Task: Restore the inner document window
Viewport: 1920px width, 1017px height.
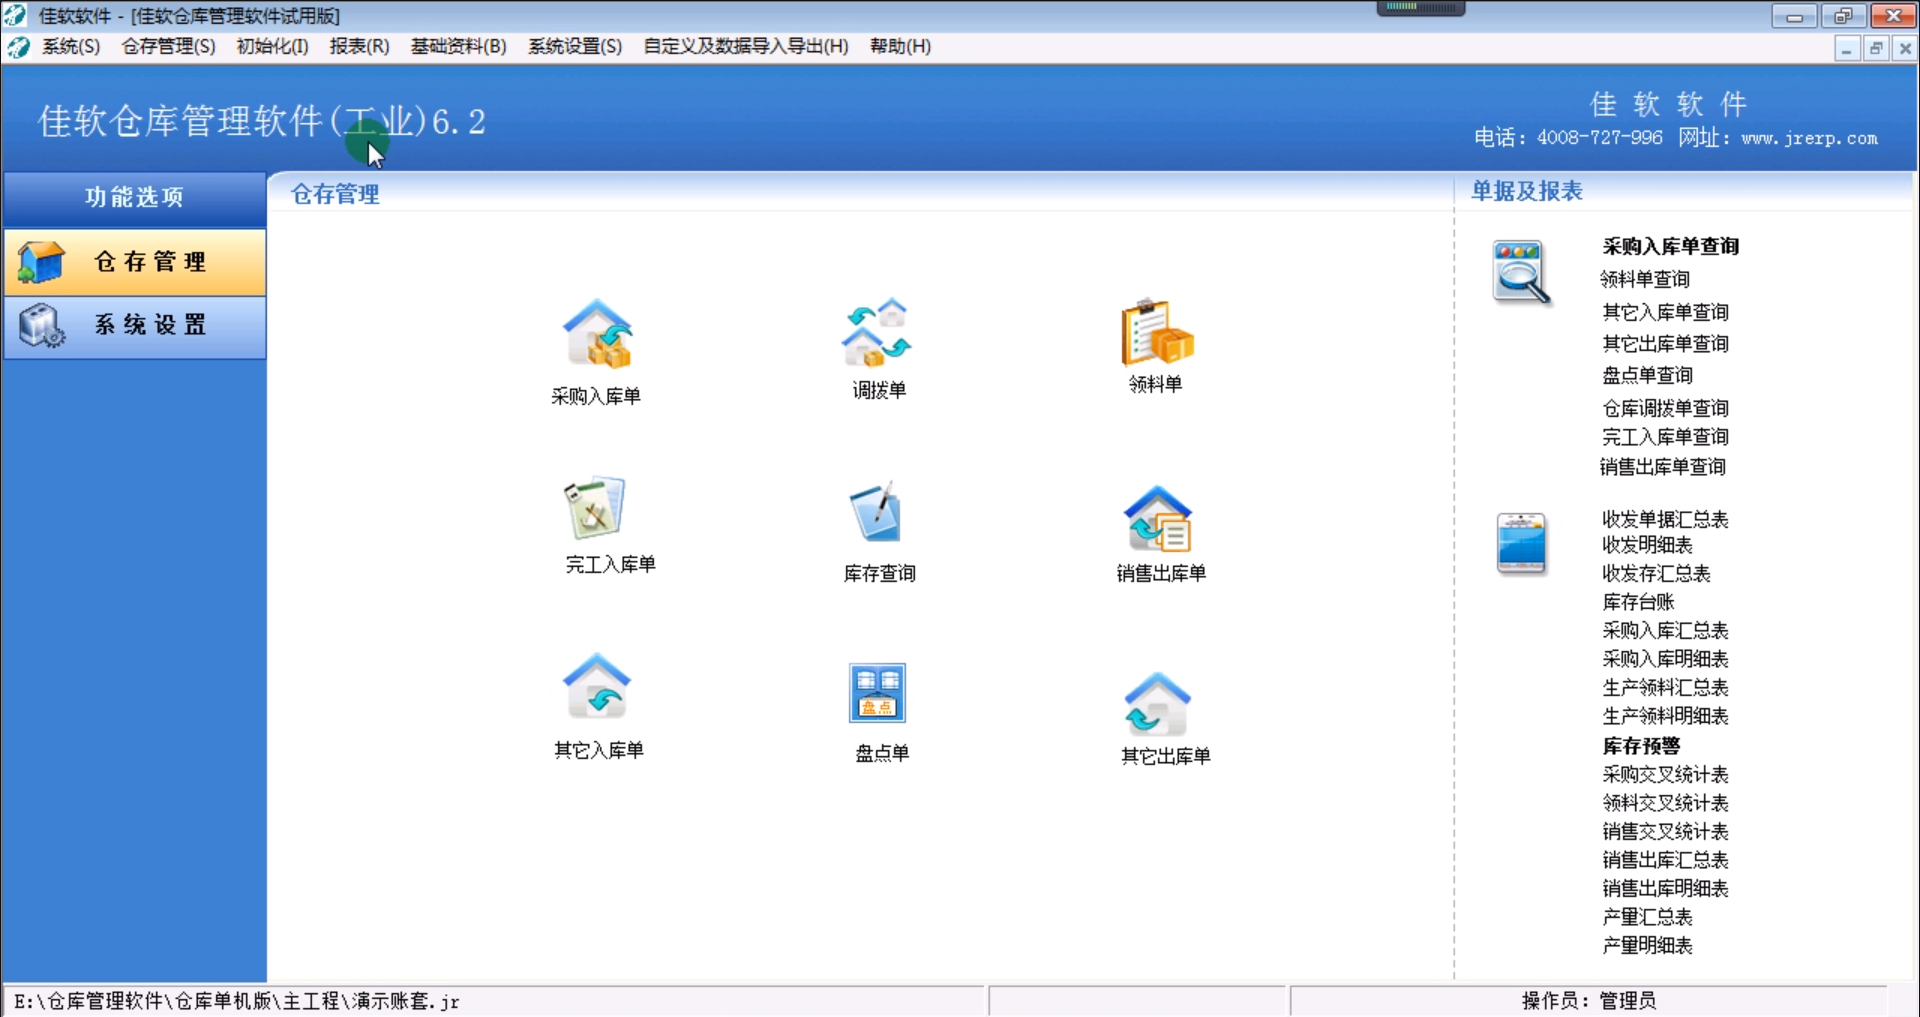Action: [1876, 48]
